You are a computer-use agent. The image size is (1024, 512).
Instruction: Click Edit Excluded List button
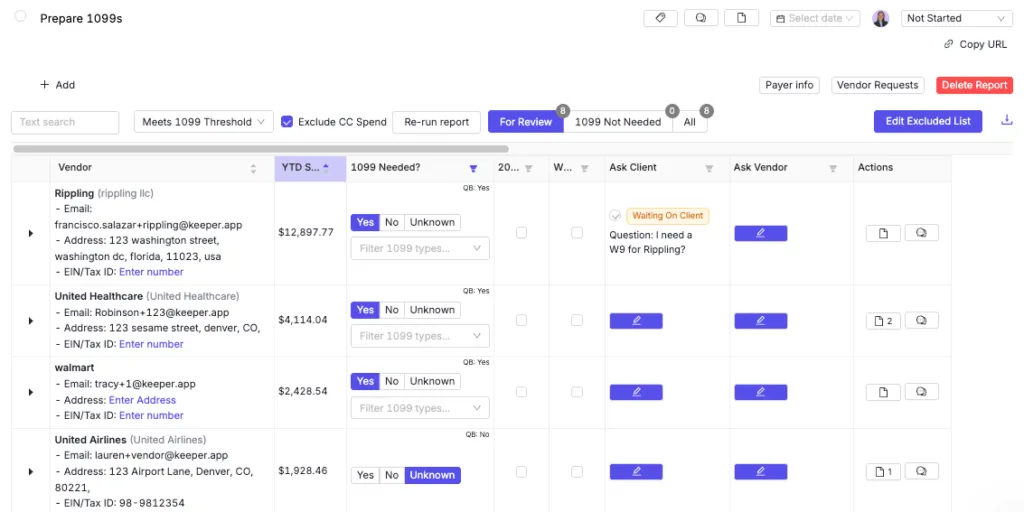(928, 121)
